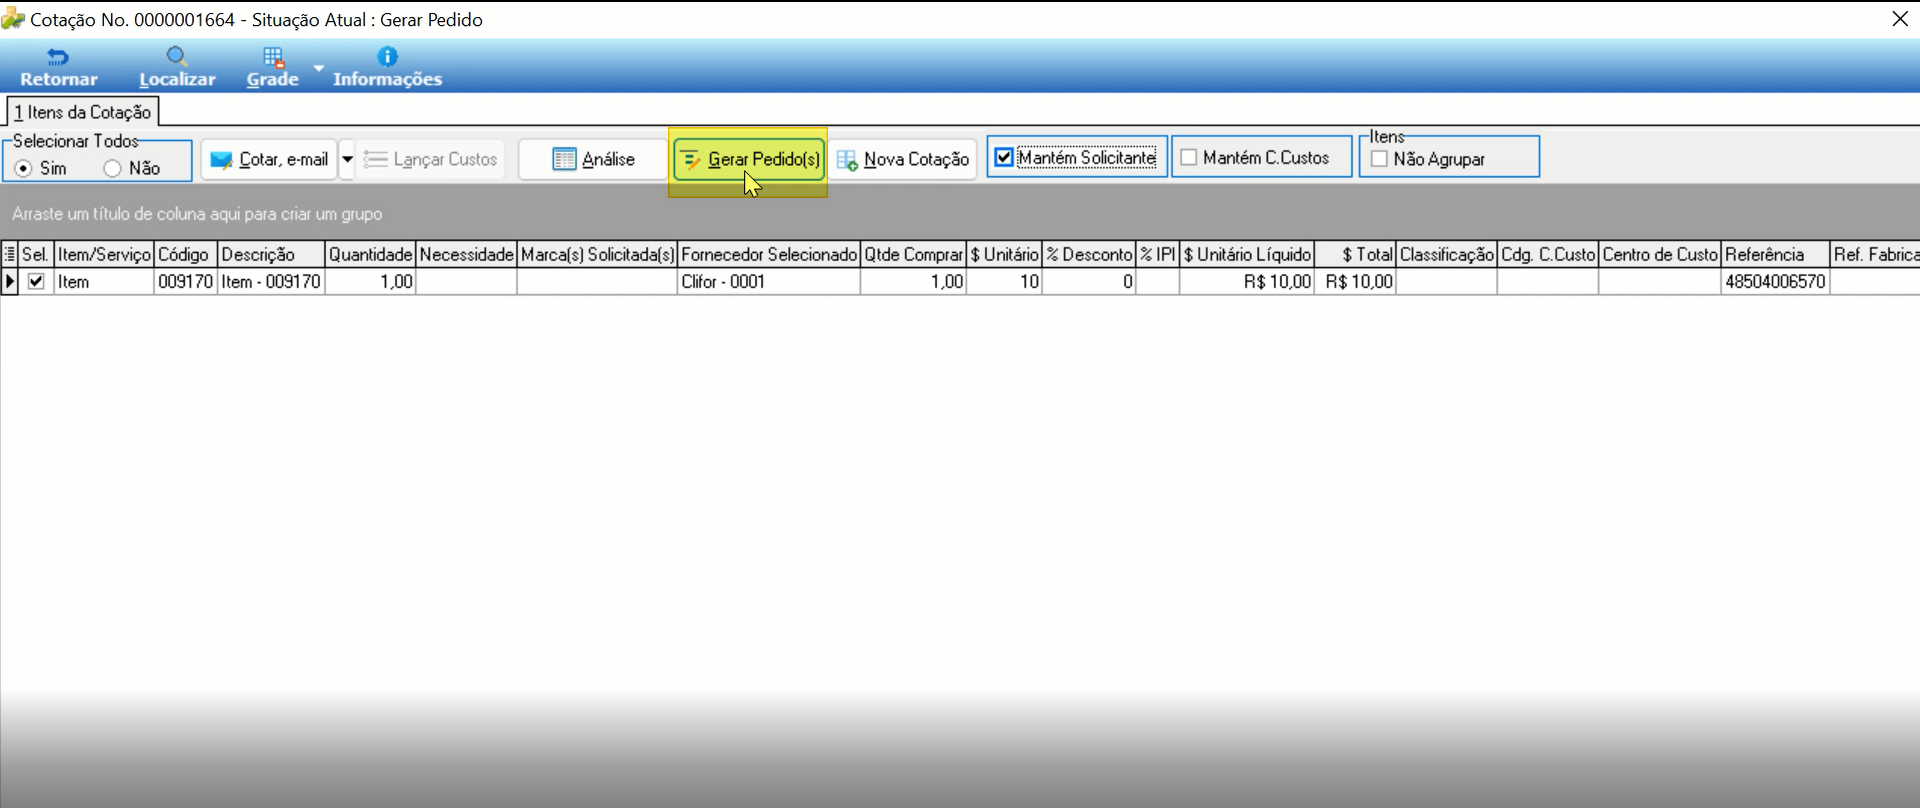This screenshot has height=808, width=1920.
Task: Click the Lançar Custos button
Action: (x=431, y=159)
